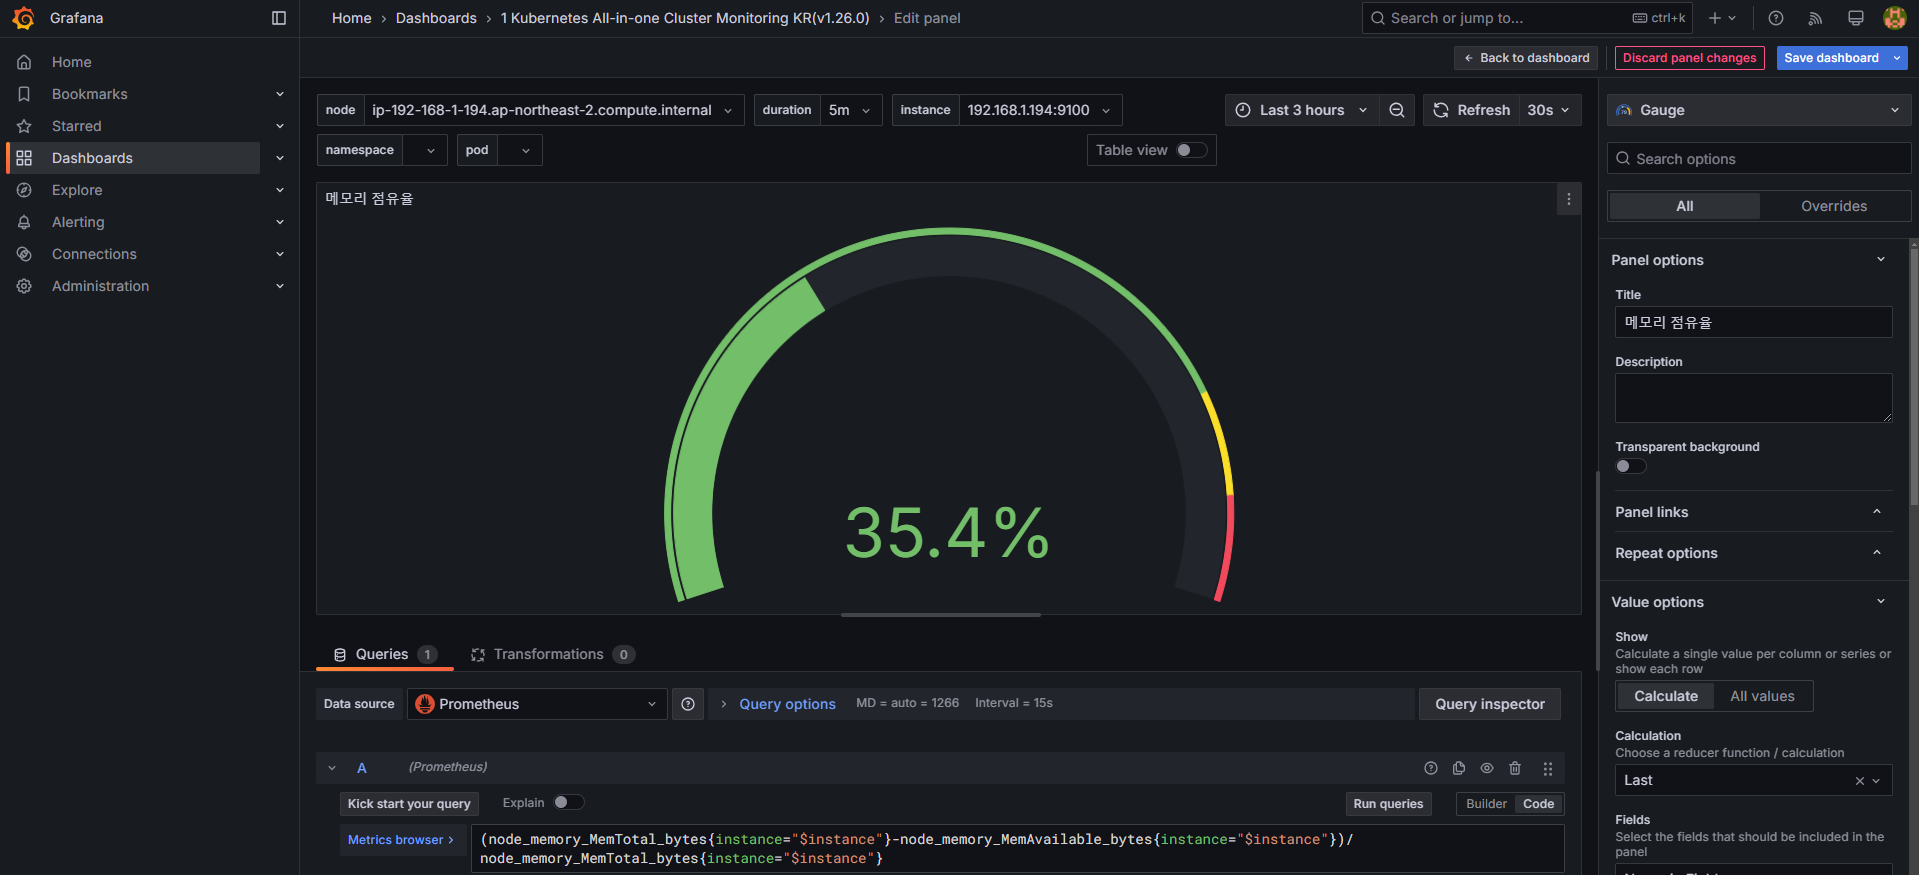Dock or undock the sidebar menu icon
This screenshot has height=875, width=1919.
point(279,18)
